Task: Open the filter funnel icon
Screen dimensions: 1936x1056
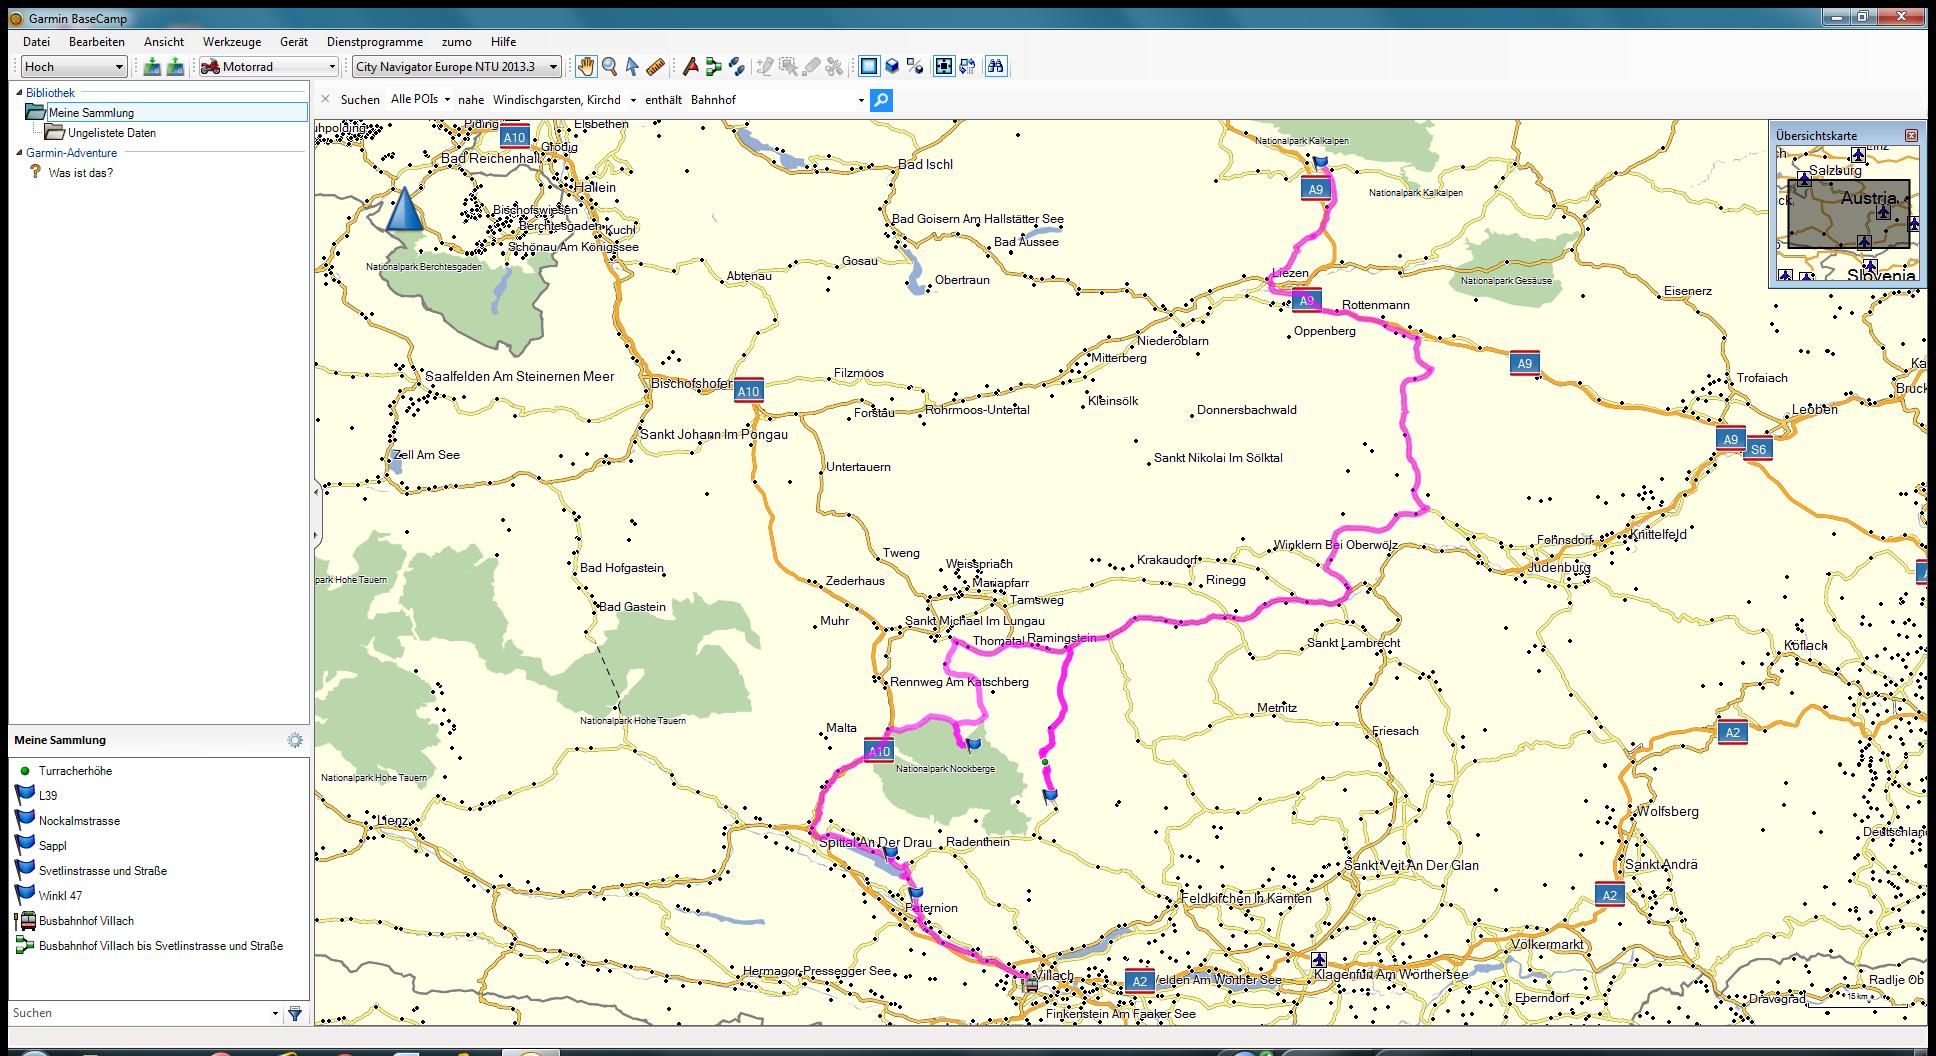Action: click(295, 1013)
